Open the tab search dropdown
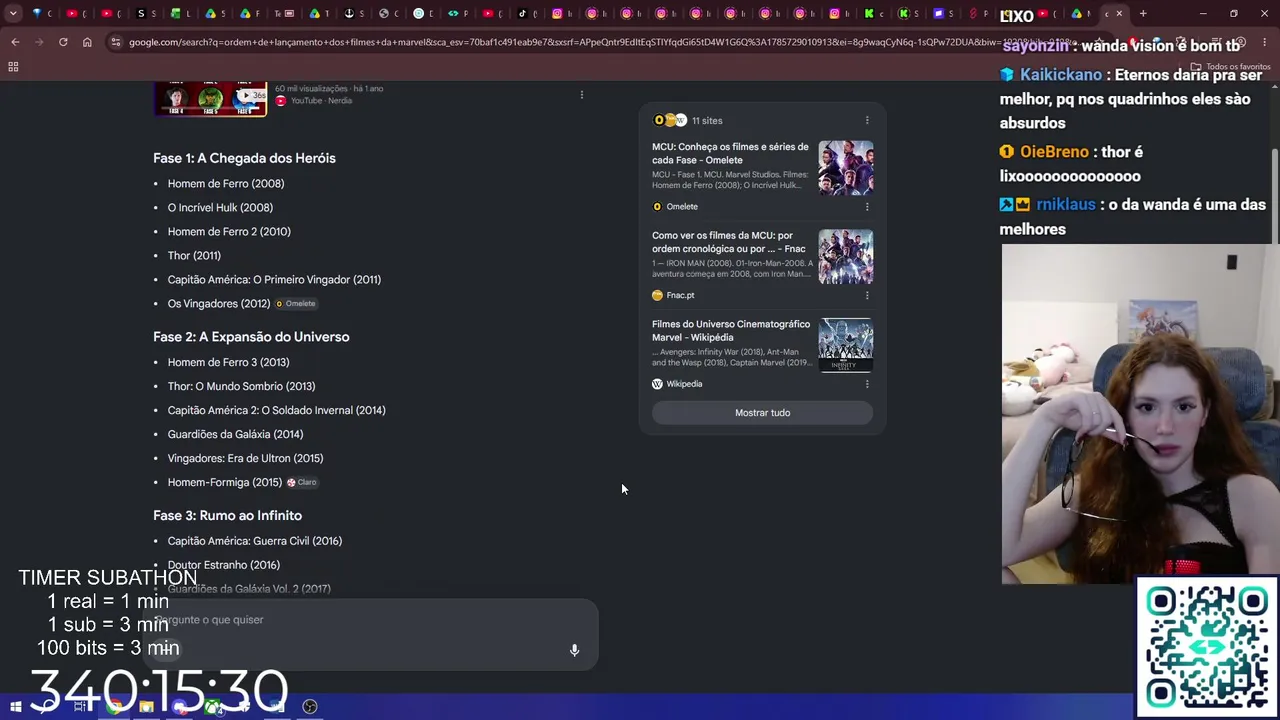This screenshot has height=720, width=1280. pyautogui.click(x=13, y=14)
